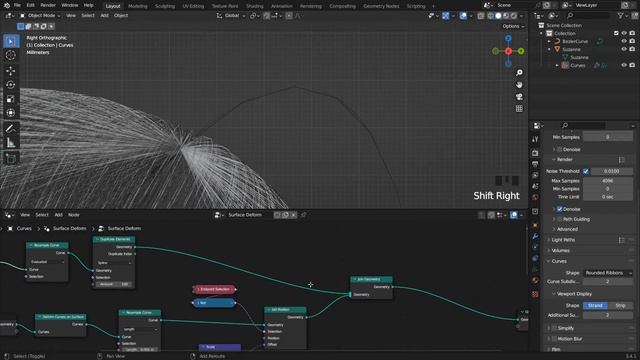Toggle camera view icon in viewport

519,97
